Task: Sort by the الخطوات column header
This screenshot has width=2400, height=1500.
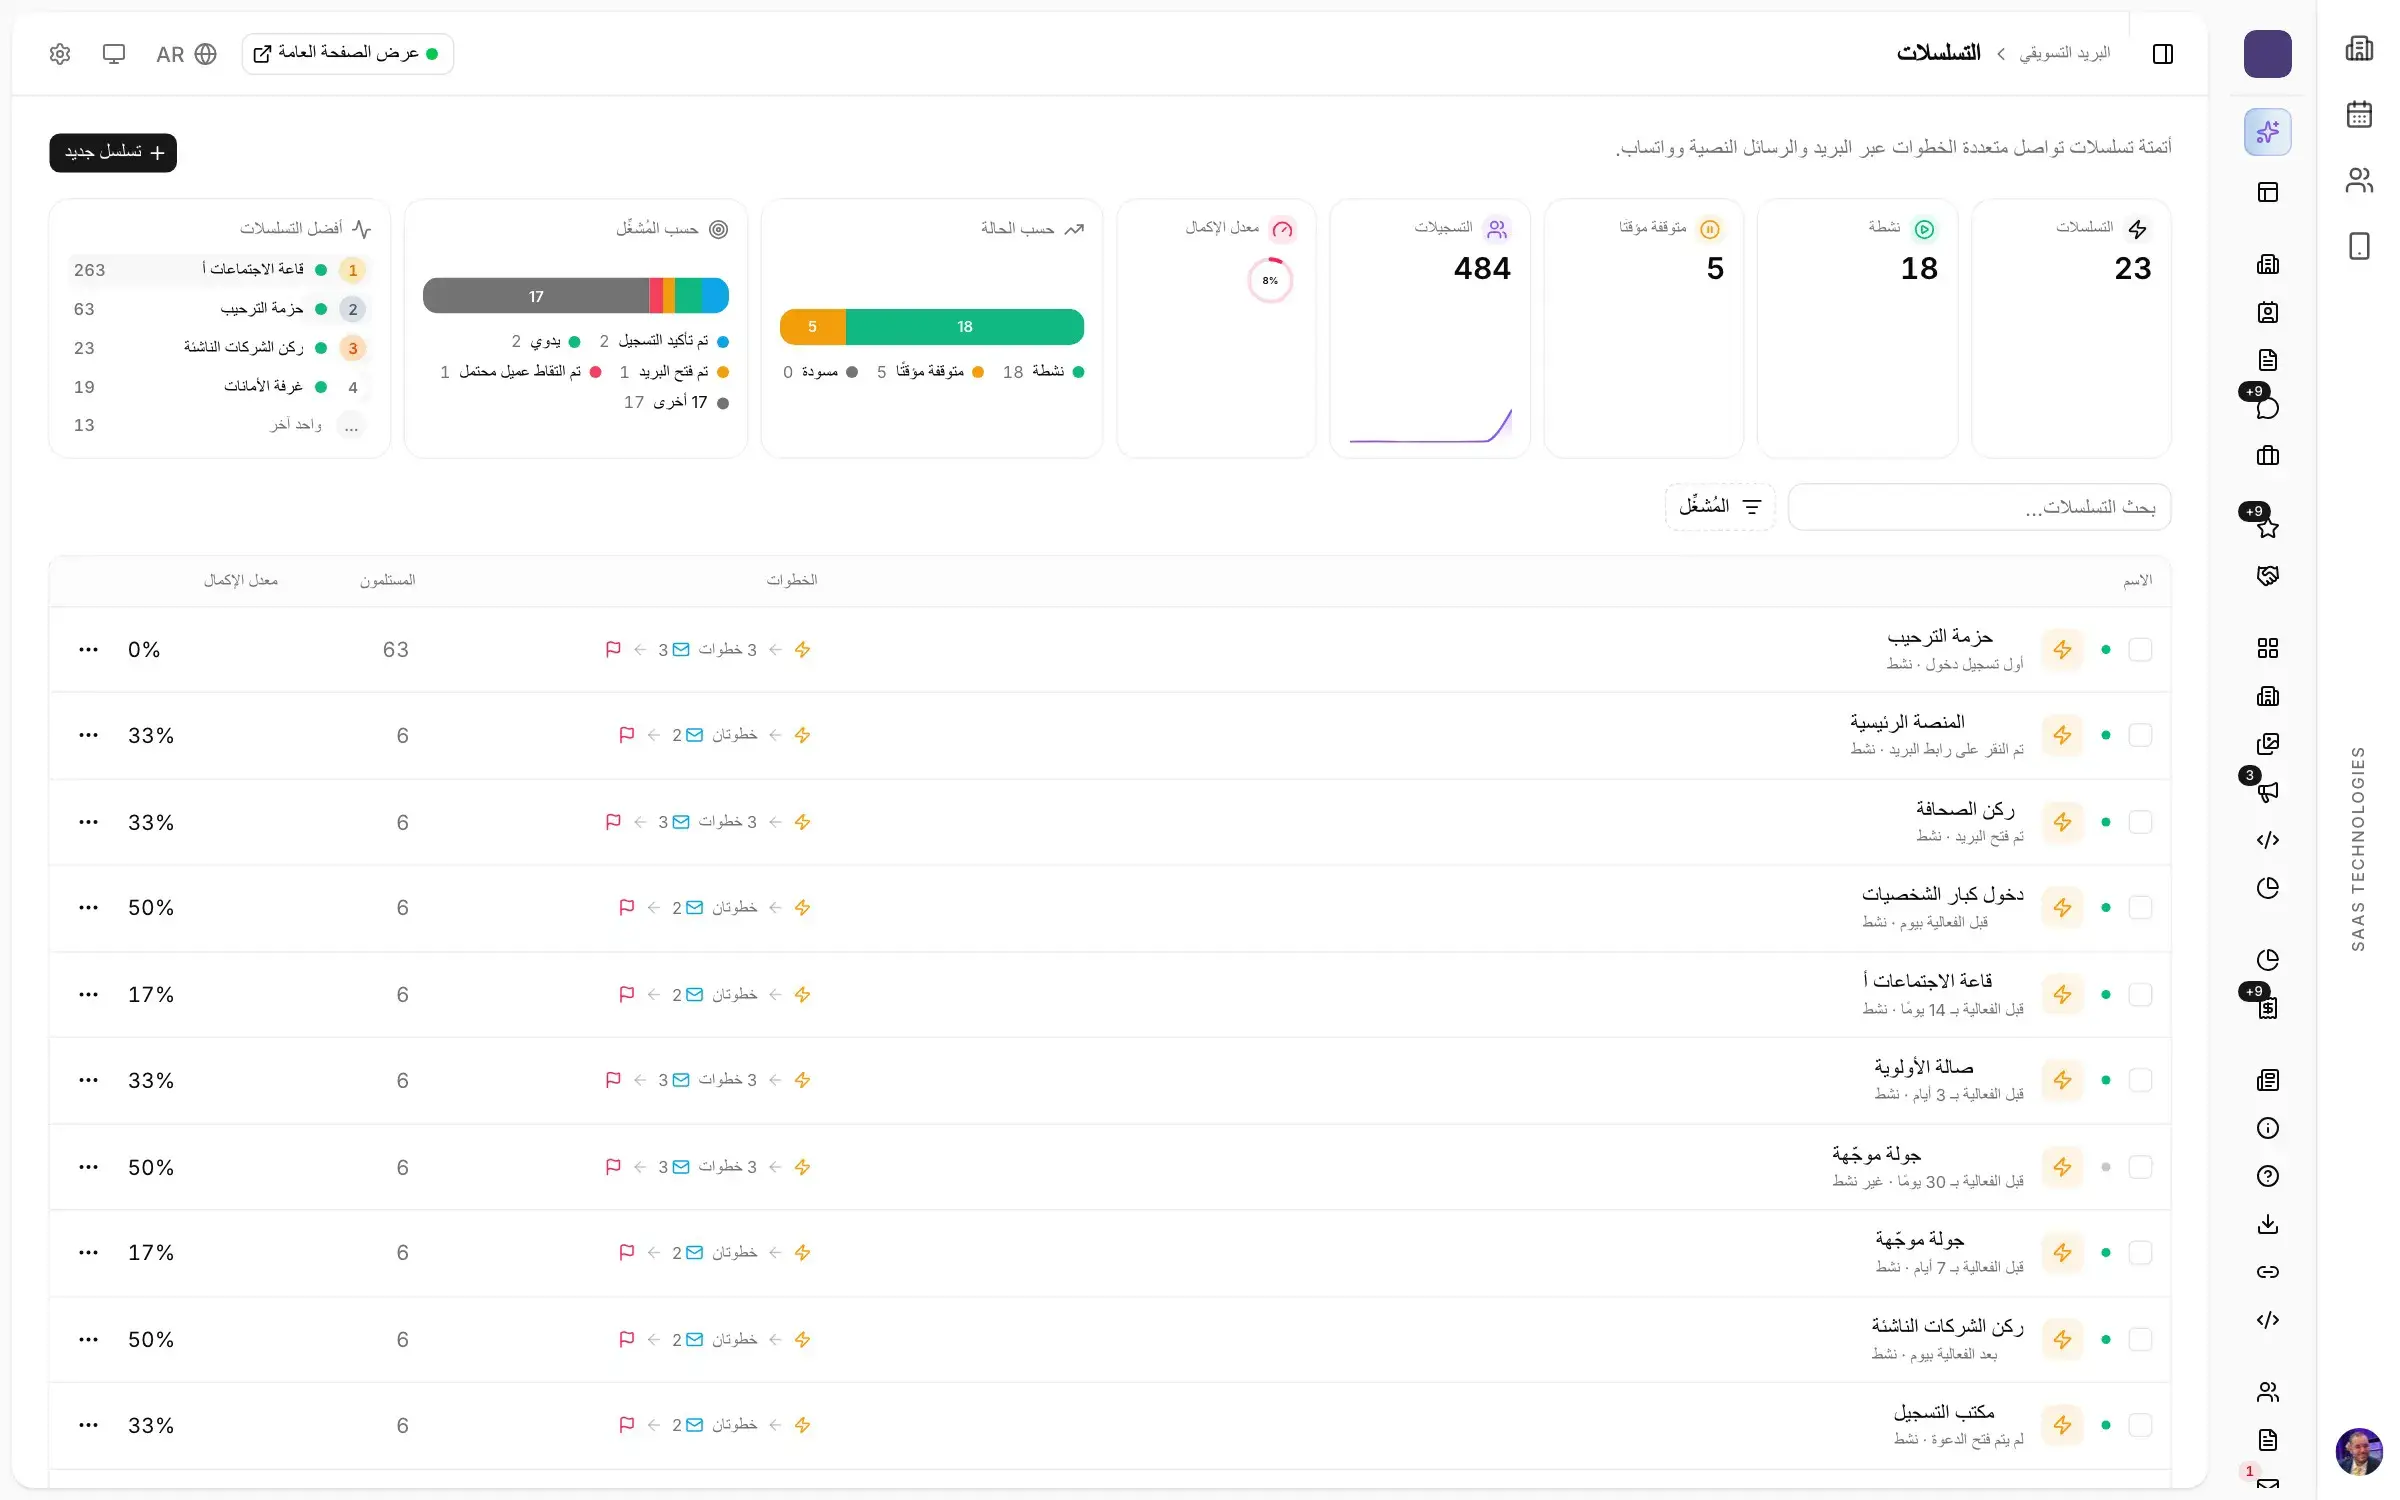Action: tap(792, 580)
